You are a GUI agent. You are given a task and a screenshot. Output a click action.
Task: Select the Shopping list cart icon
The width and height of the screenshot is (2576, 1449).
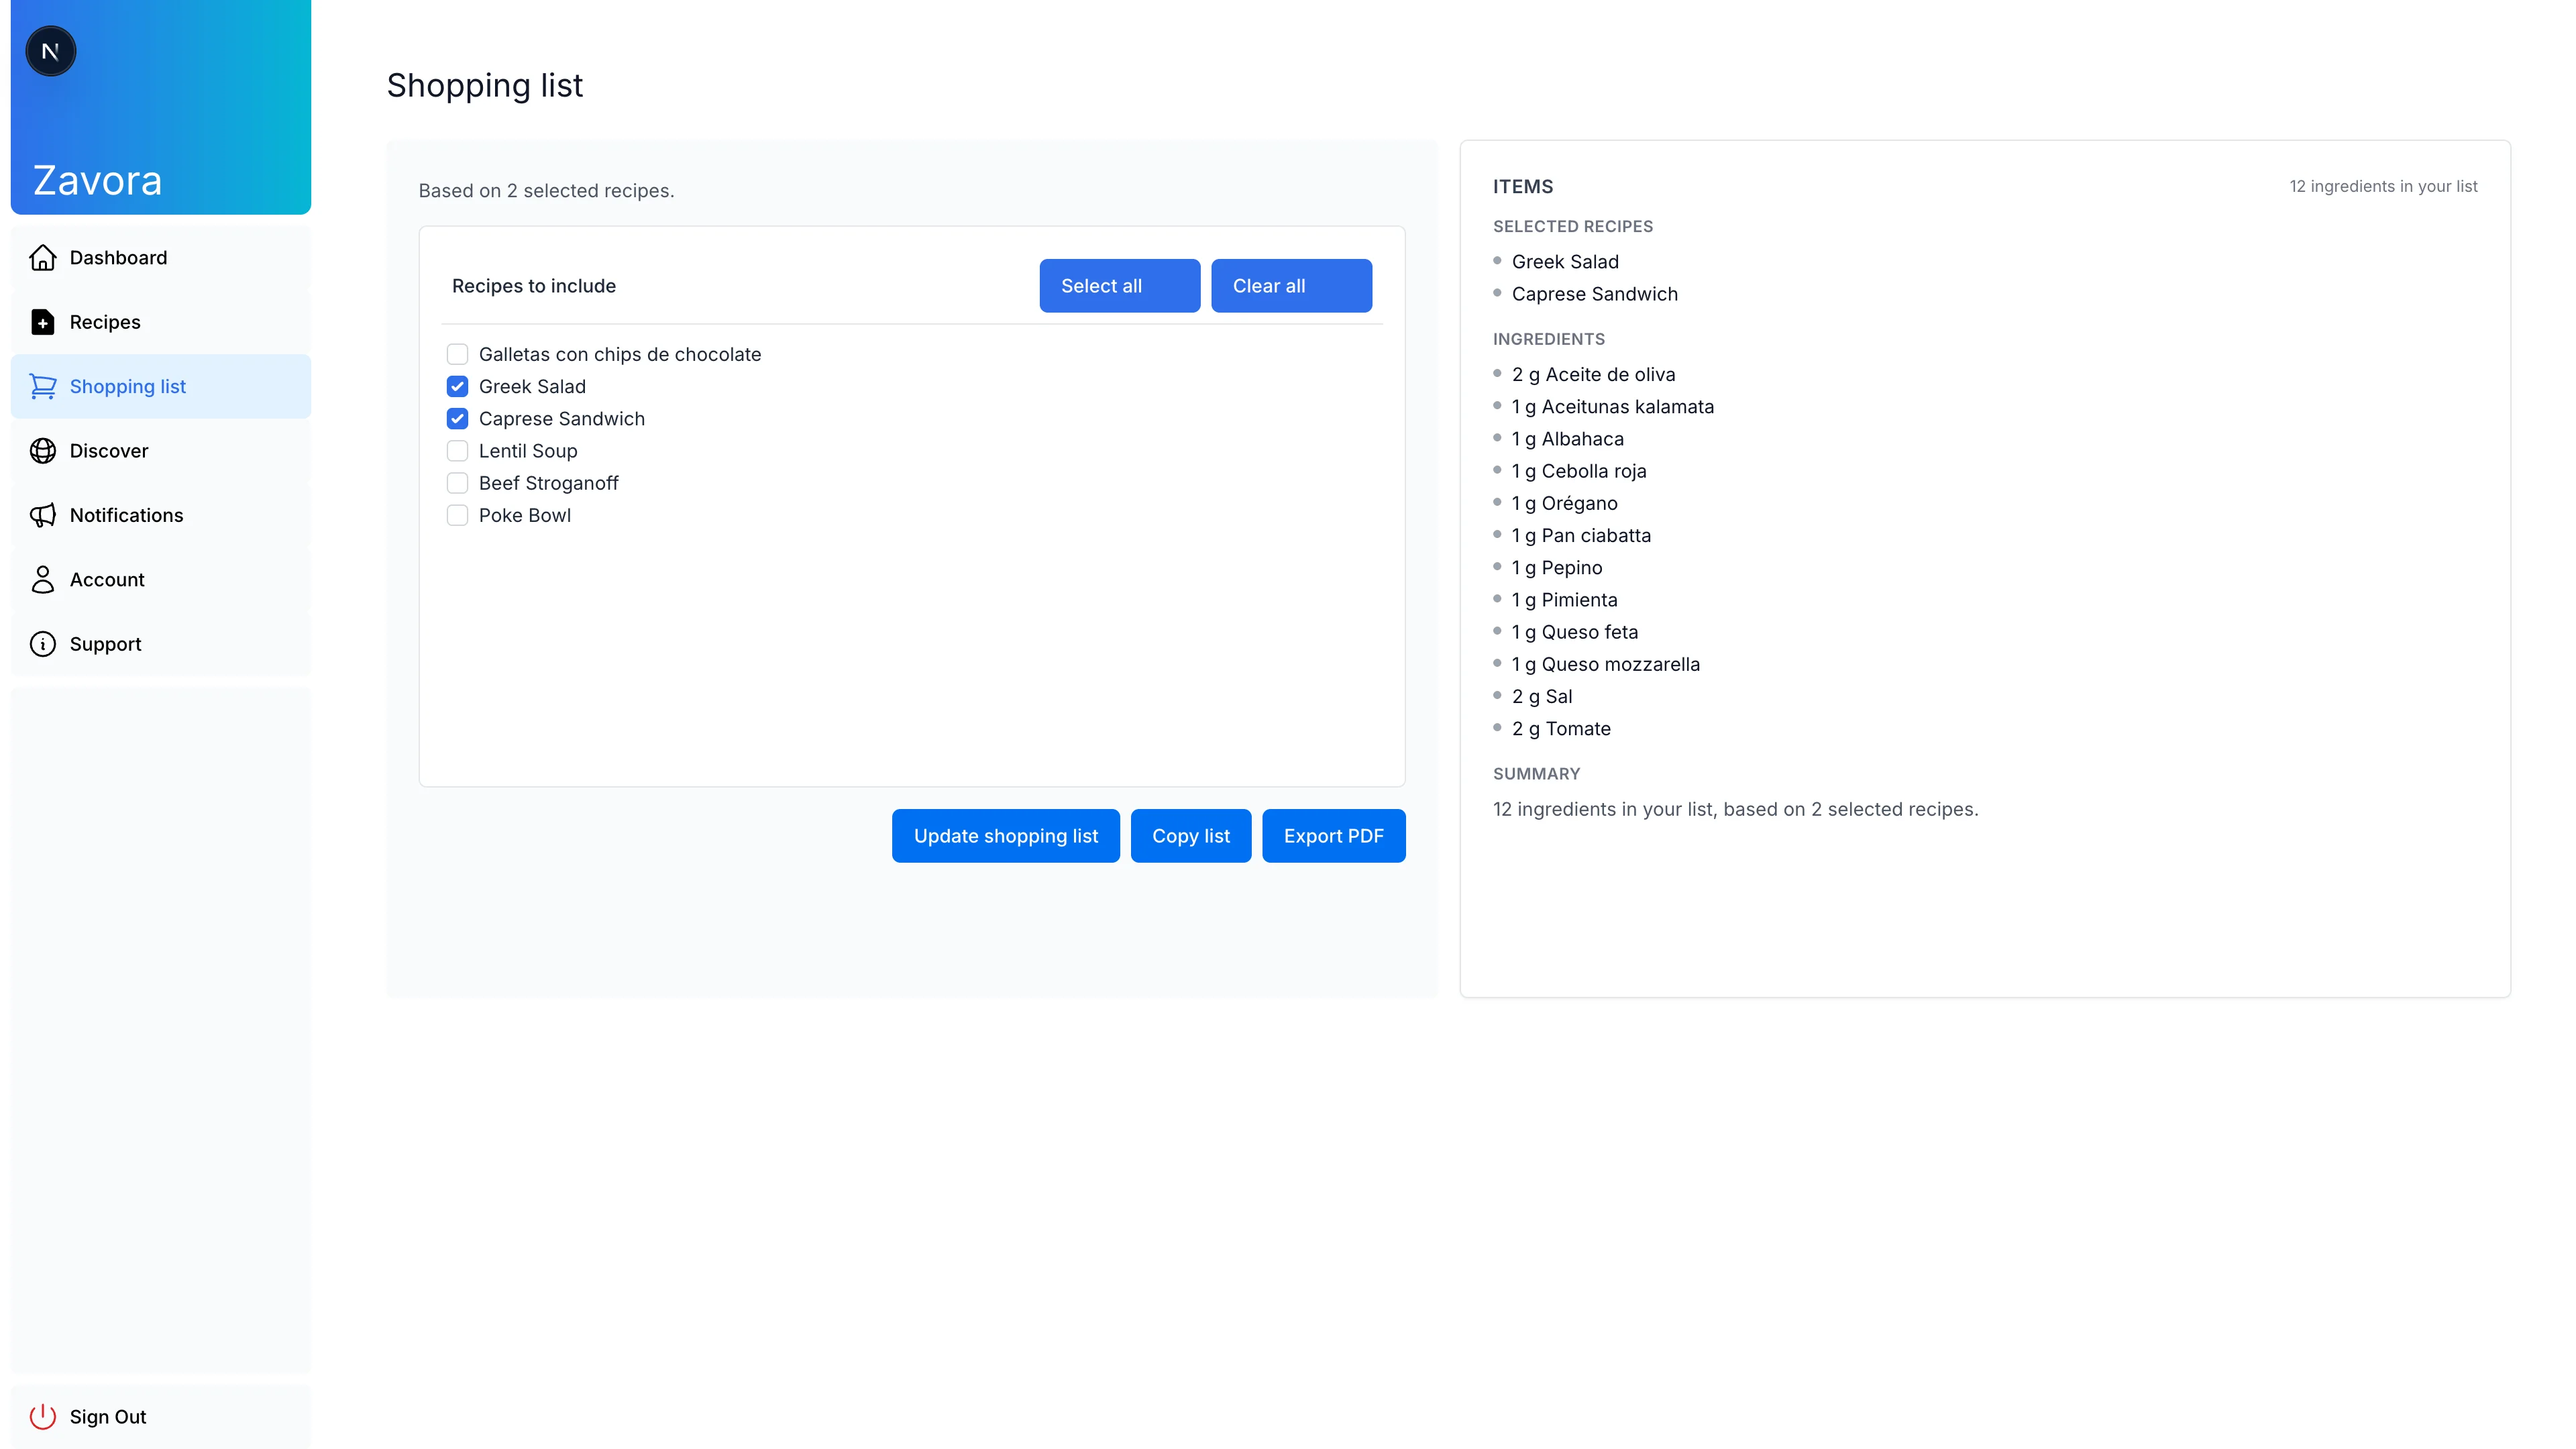coord(43,386)
